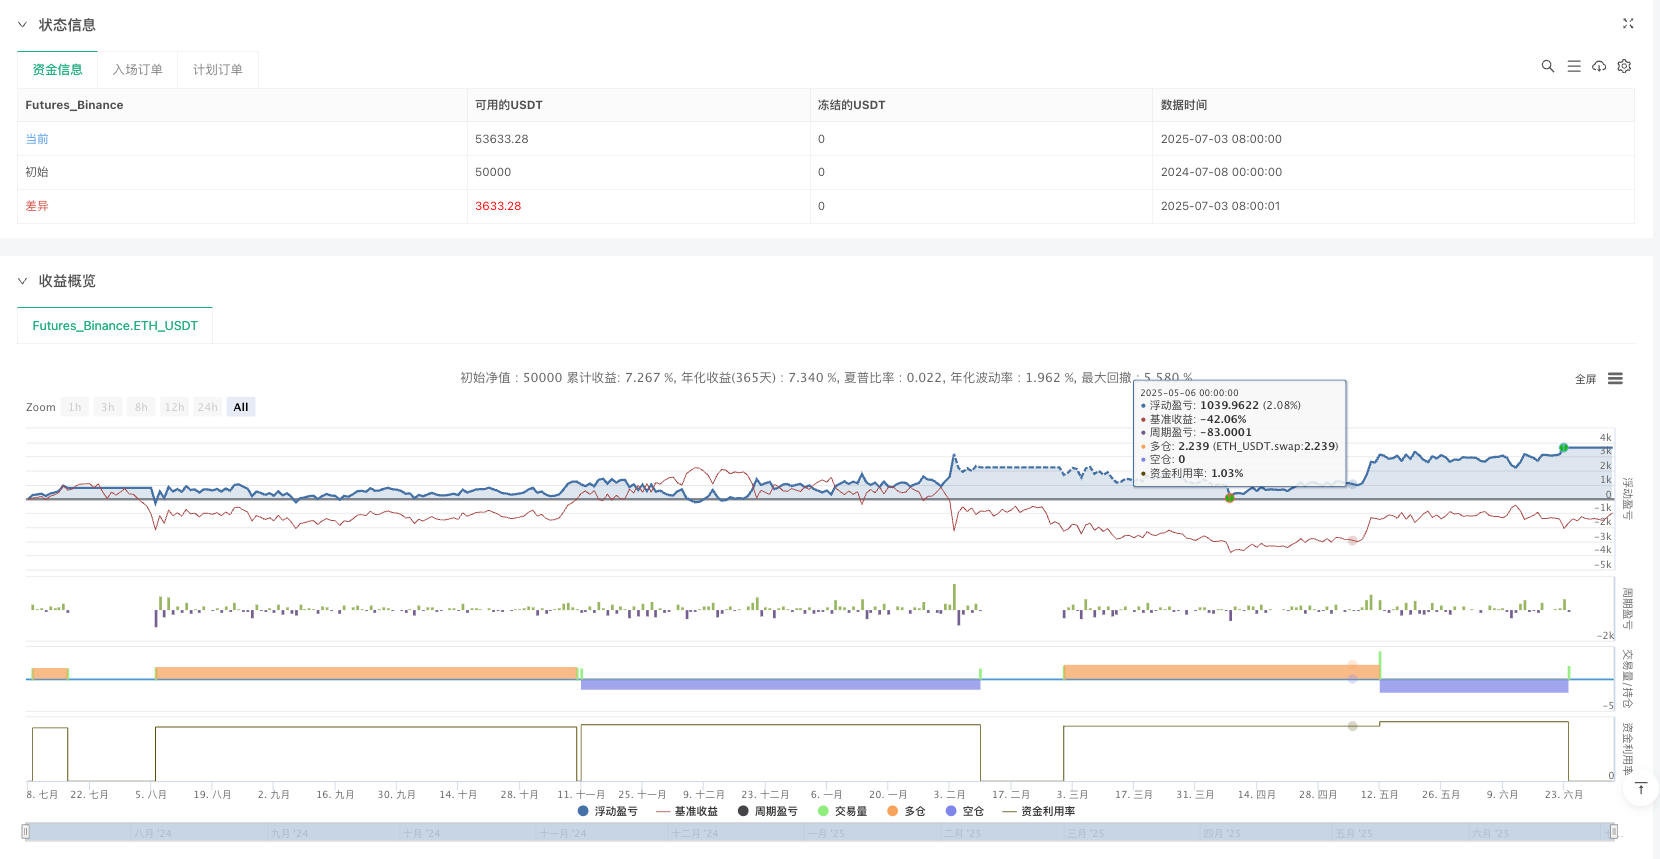Screen dimensions: 1660x859
Task: Toggle the 交易量 legend item
Action: (842, 811)
